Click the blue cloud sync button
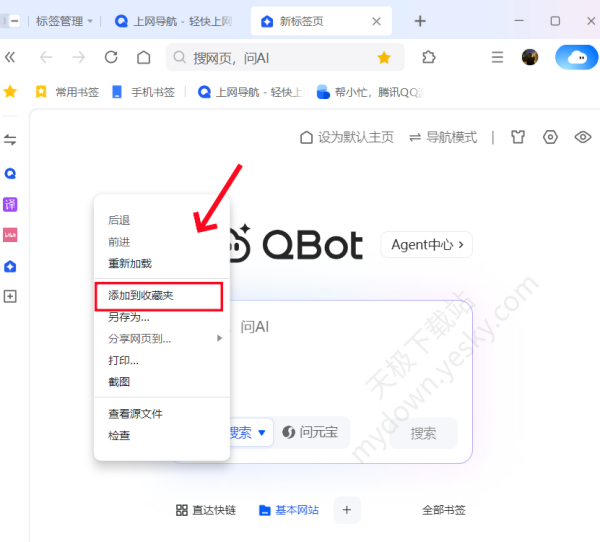This screenshot has width=600, height=542. (x=576, y=58)
